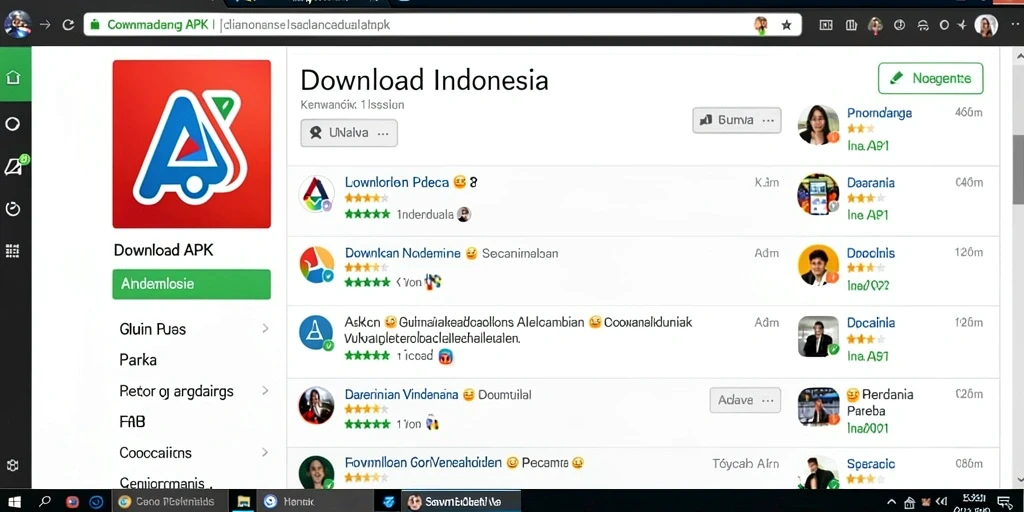Open the Darerinian Vindenana link
This screenshot has height=512, width=1024.
(401, 394)
